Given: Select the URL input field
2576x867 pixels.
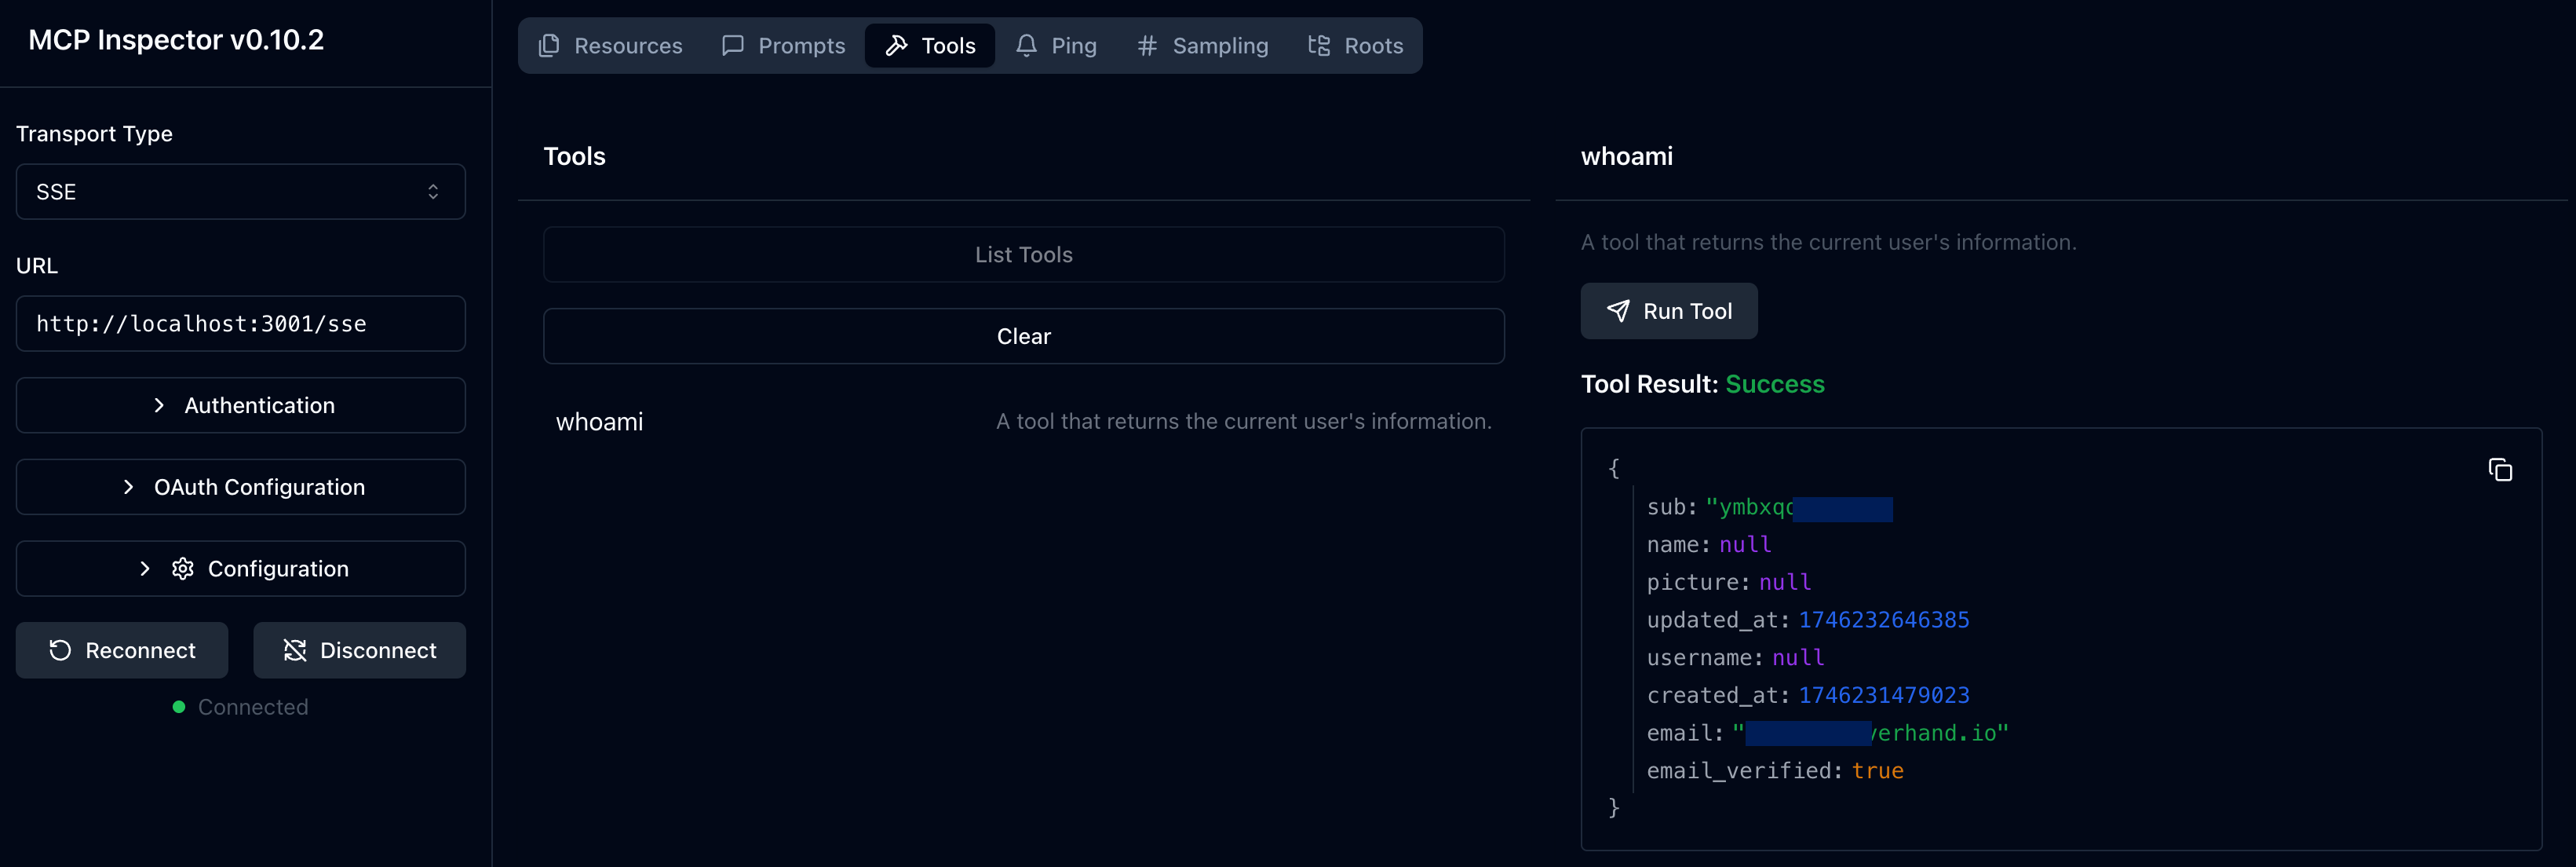Looking at the screenshot, I should 240,323.
